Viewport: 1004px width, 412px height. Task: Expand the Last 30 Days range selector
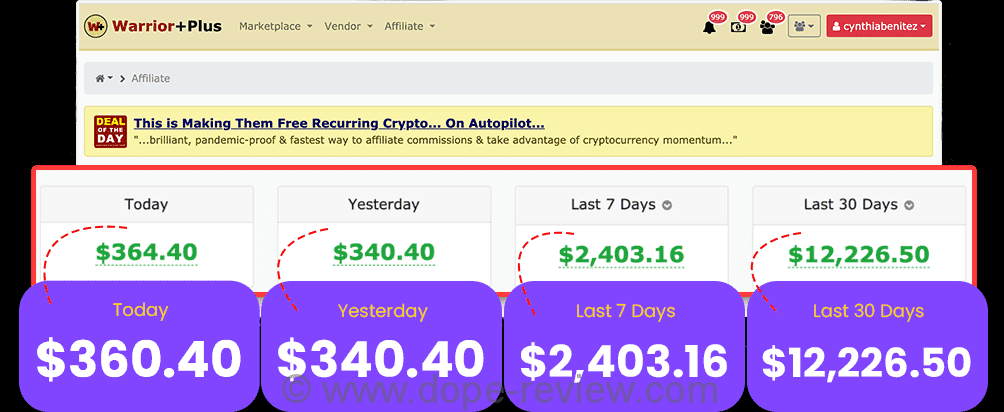909,205
